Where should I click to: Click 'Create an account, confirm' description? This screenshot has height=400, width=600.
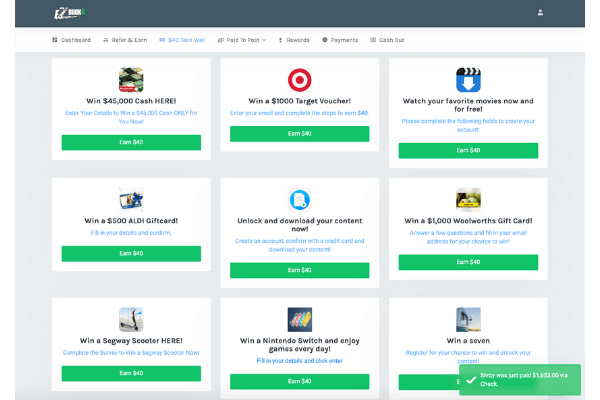coord(300,245)
